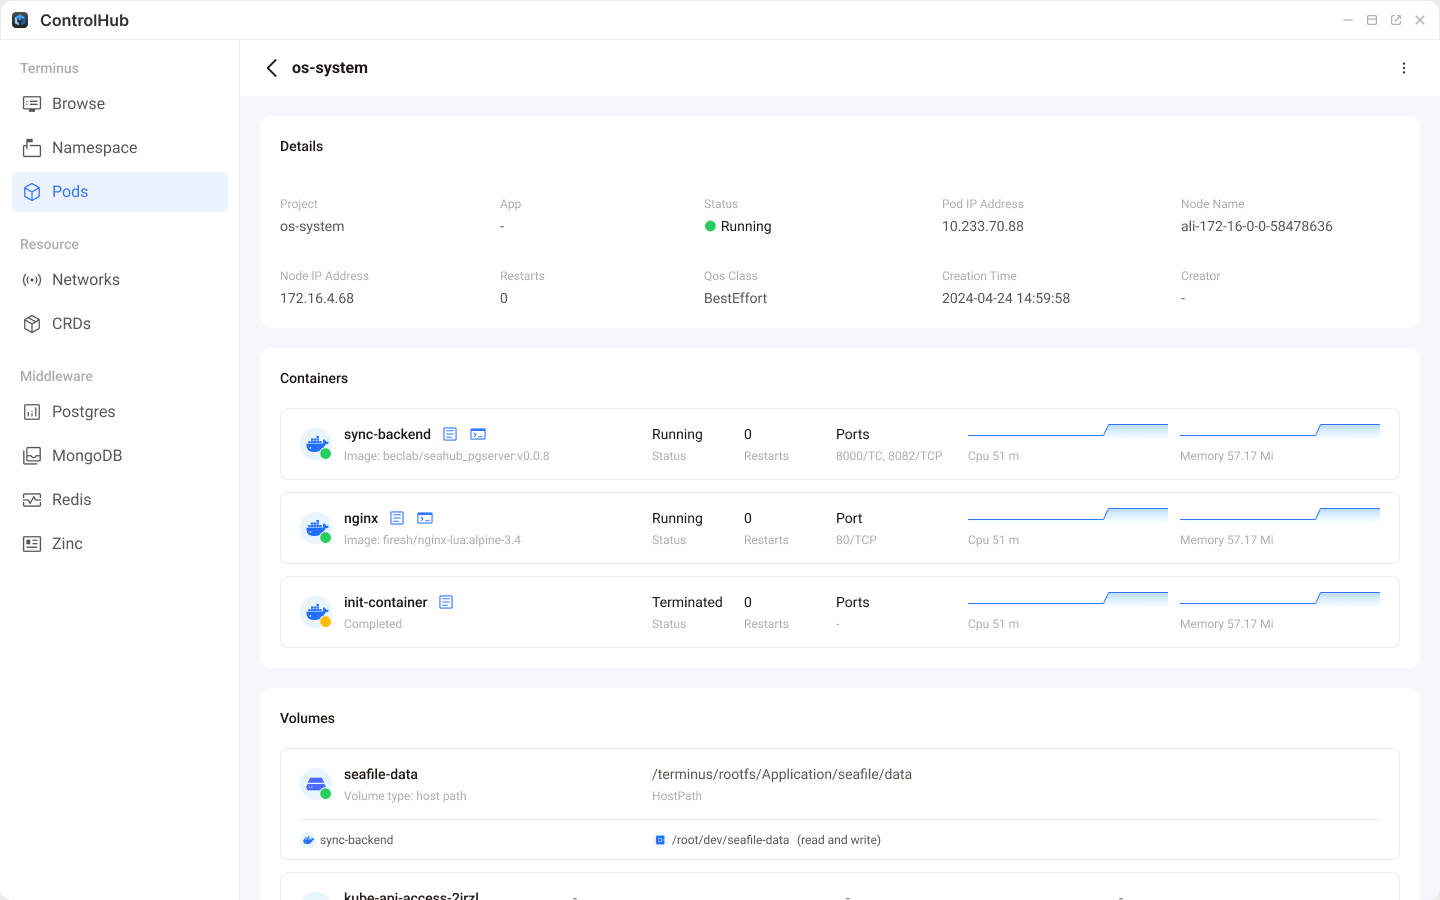This screenshot has width=1440, height=900.
Task: Click the seafile-data volume icon
Action: click(x=316, y=784)
